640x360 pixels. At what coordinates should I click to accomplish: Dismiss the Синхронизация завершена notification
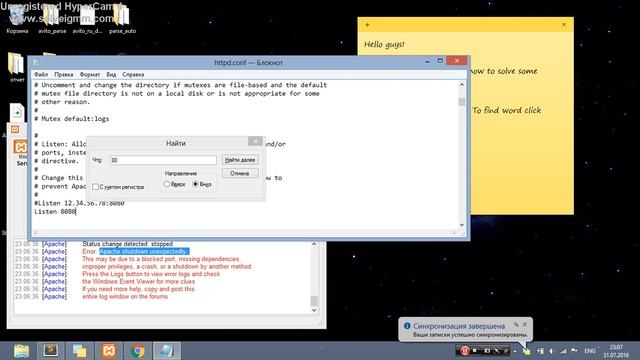[x=525, y=324]
